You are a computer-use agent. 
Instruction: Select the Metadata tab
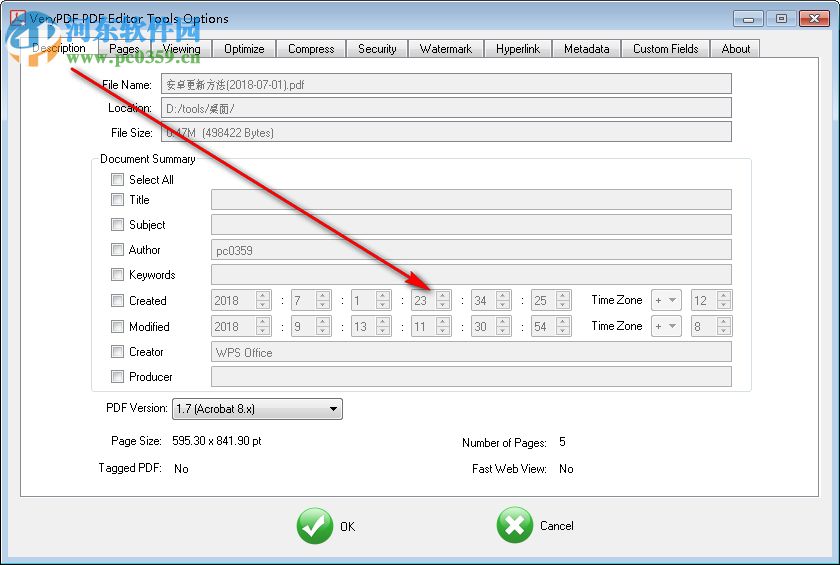(587, 49)
